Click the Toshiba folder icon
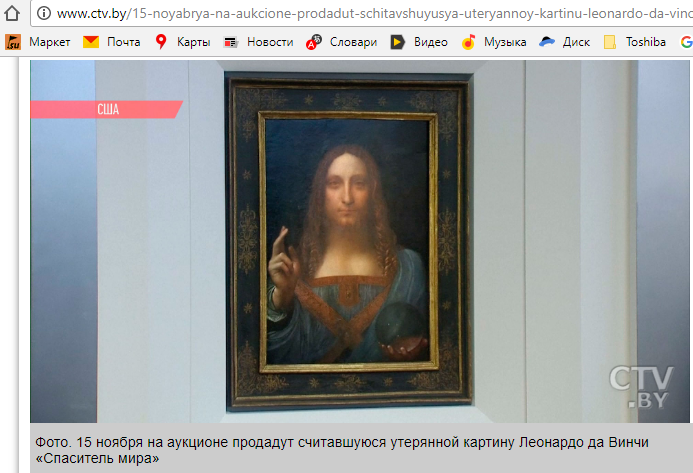The height and width of the screenshot is (473, 693). [x=610, y=42]
